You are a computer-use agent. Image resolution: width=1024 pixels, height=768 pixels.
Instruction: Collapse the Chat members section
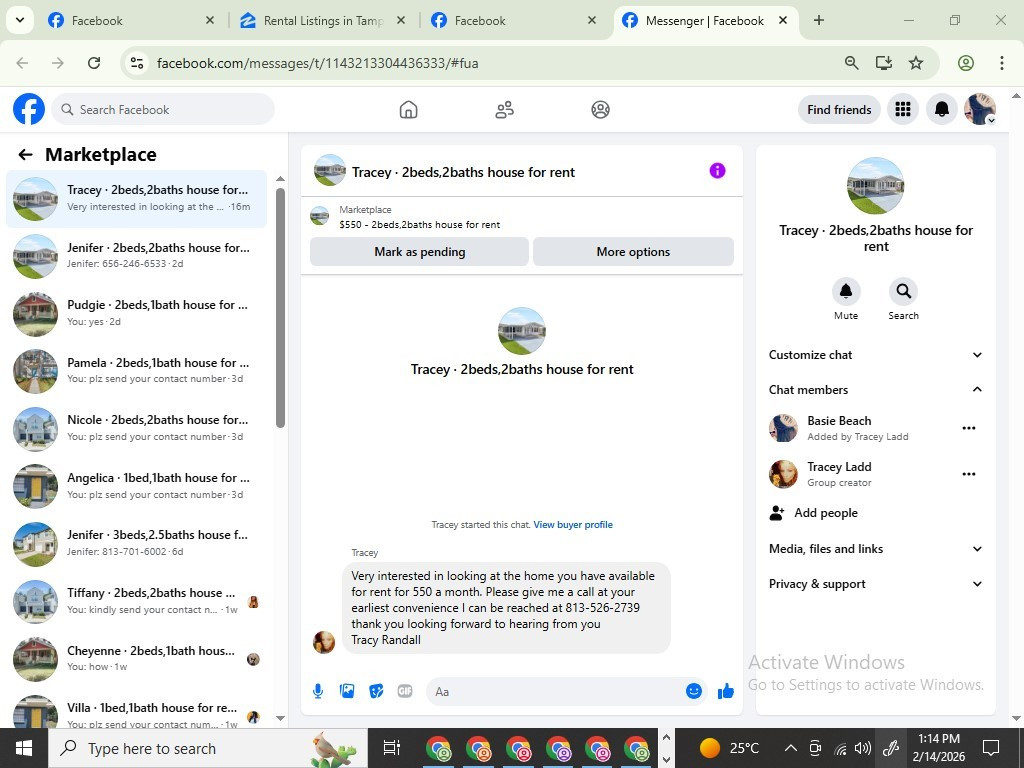tap(876, 390)
